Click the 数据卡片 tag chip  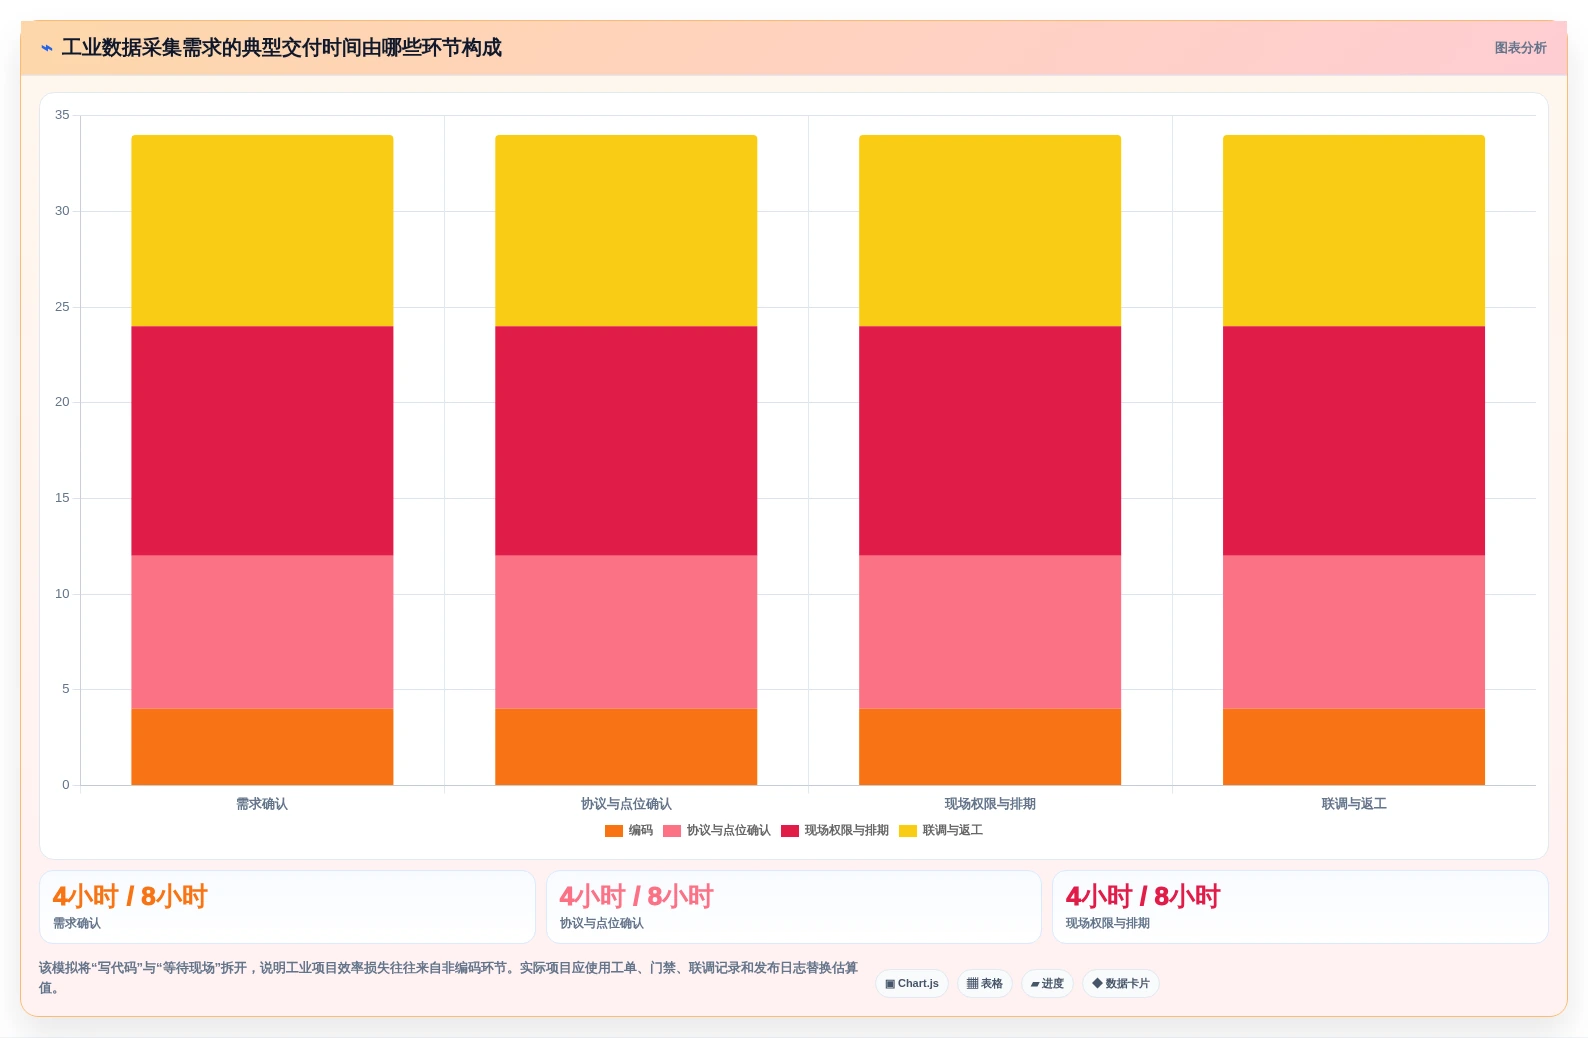(1121, 984)
